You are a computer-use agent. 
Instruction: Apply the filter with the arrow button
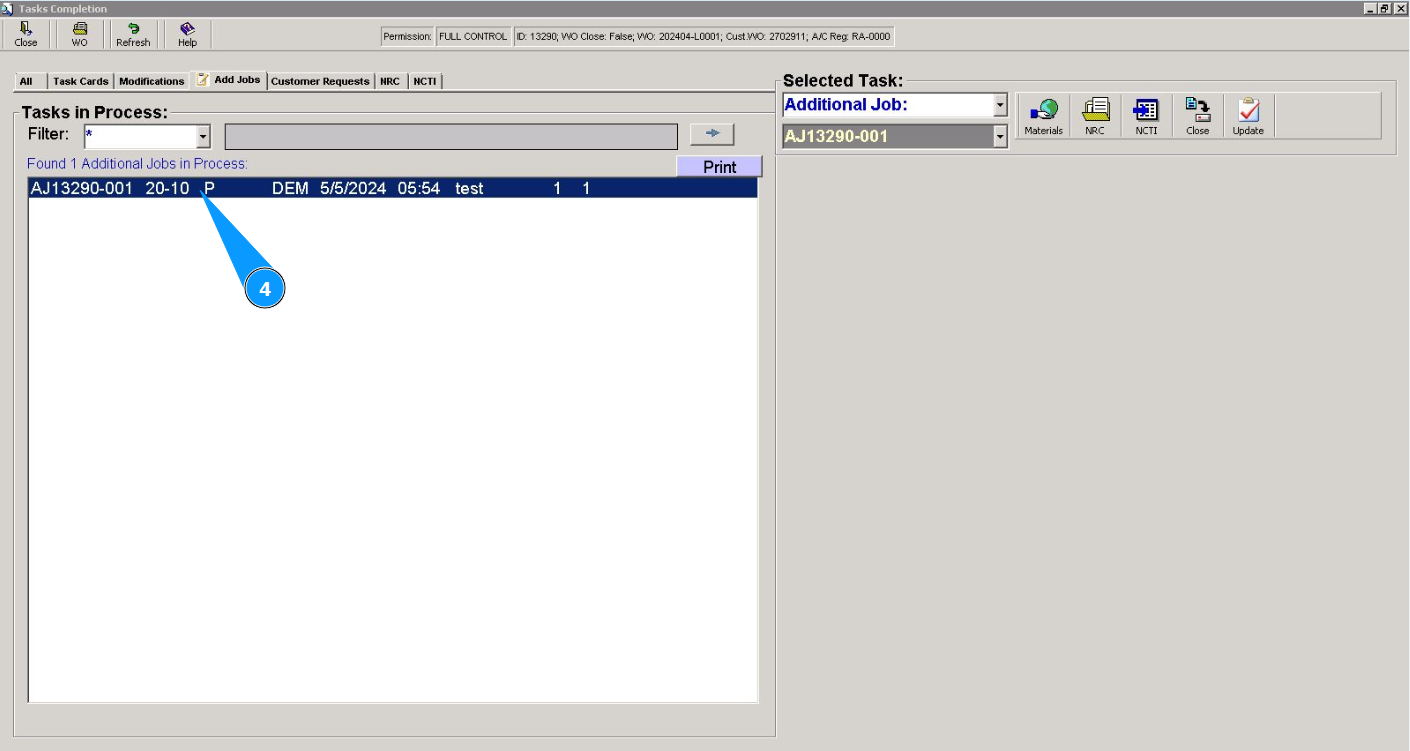(712, 134)
